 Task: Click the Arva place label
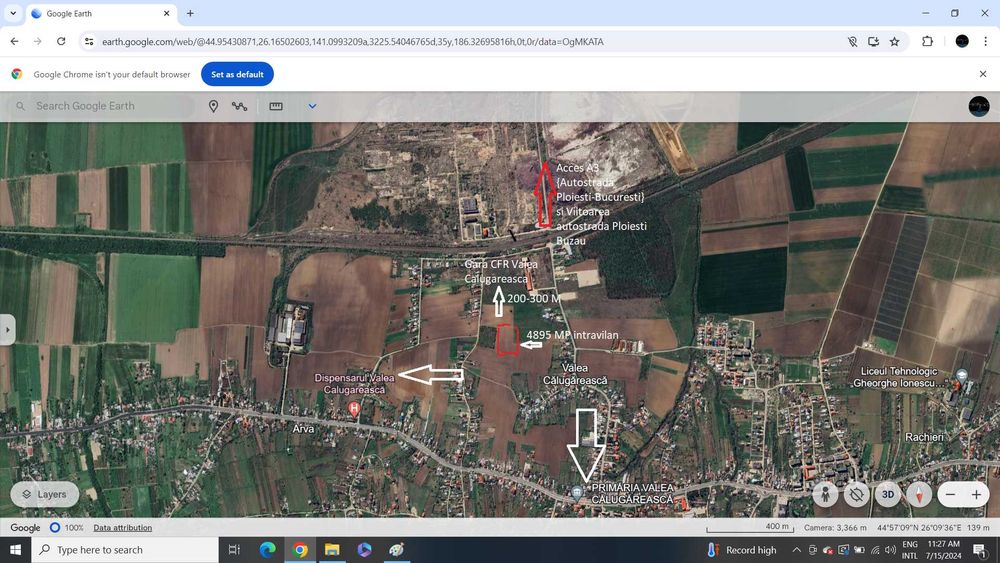tap(304, 428)
